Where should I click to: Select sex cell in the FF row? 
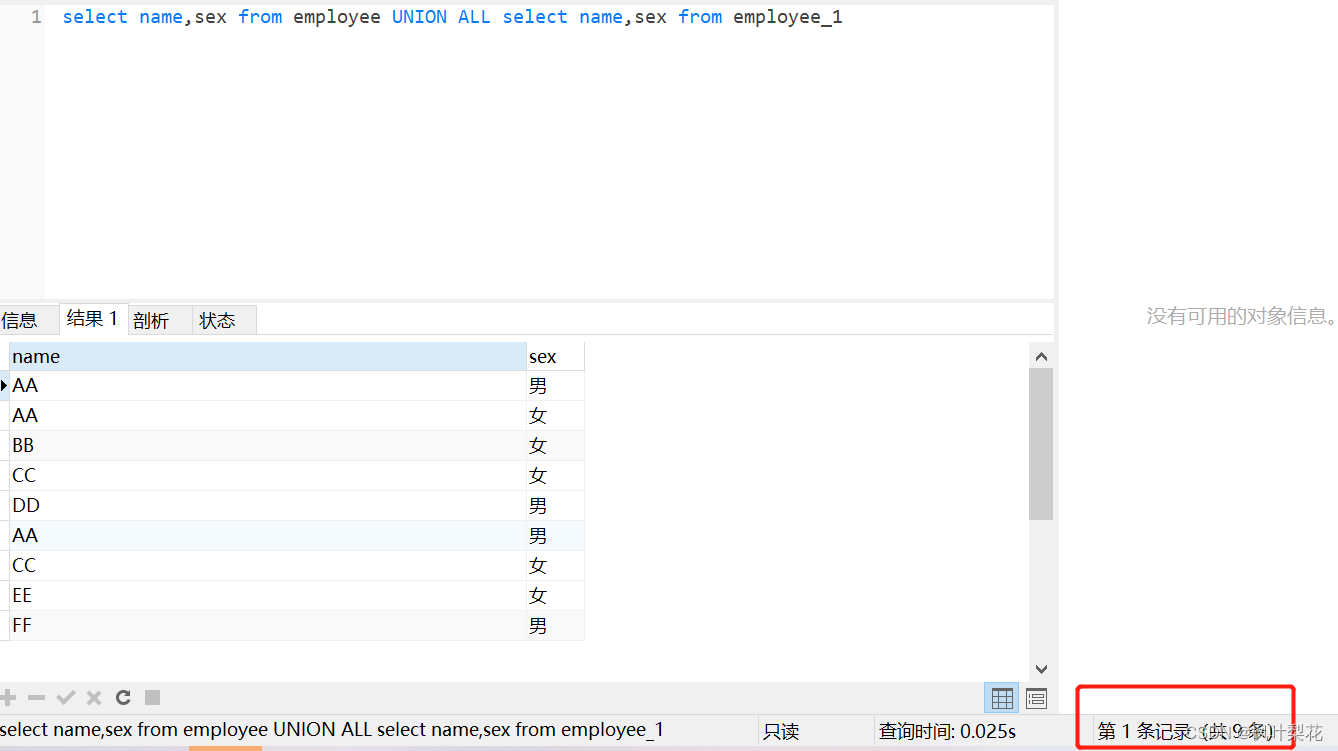pos(555,626)
